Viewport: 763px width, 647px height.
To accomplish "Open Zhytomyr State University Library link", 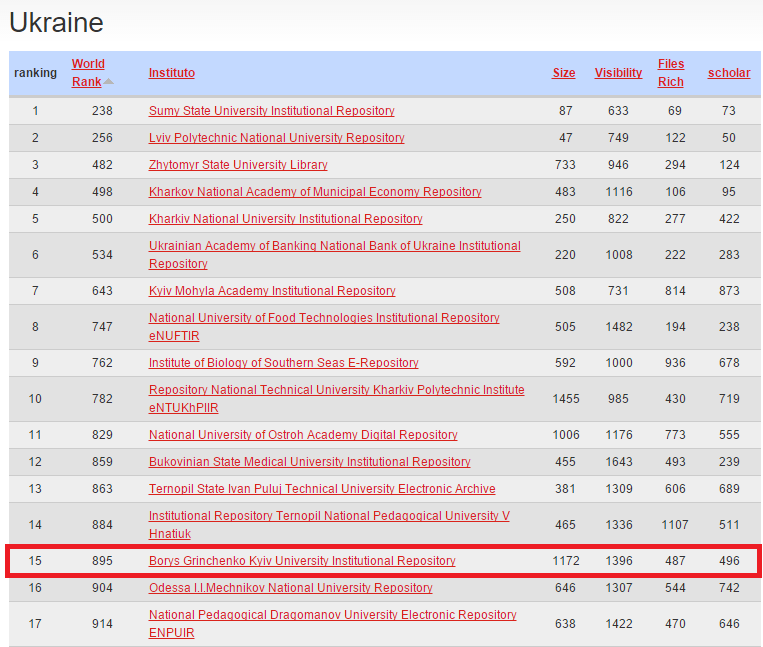I will click(238, 165).
